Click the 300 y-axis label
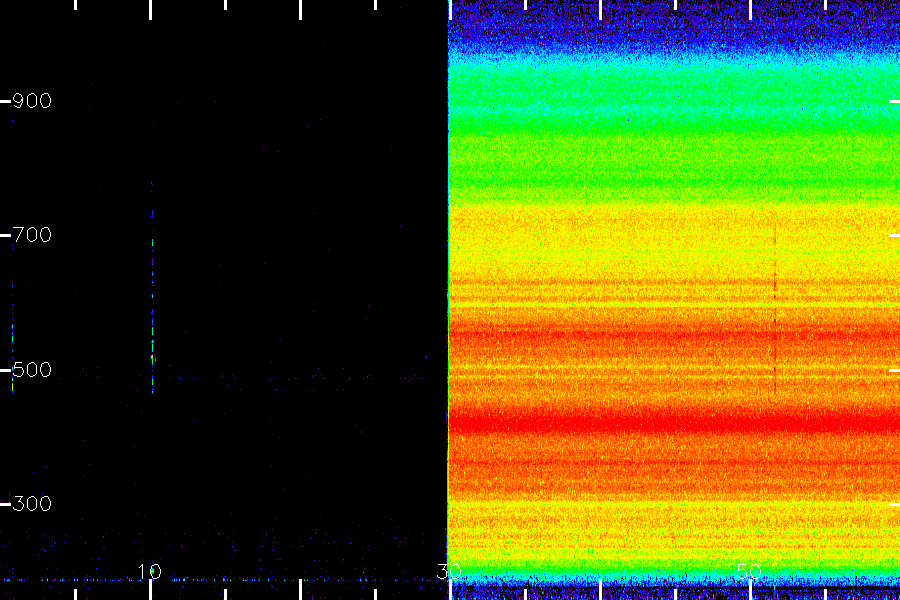This screenshot has width=900, height=600. point(32,504)
